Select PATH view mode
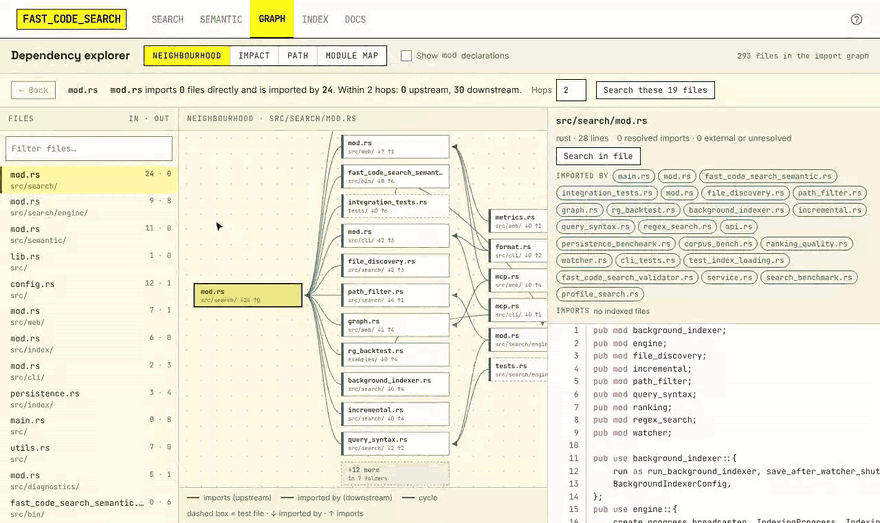This screenshot has height=523, width=880. click(297, 56)
